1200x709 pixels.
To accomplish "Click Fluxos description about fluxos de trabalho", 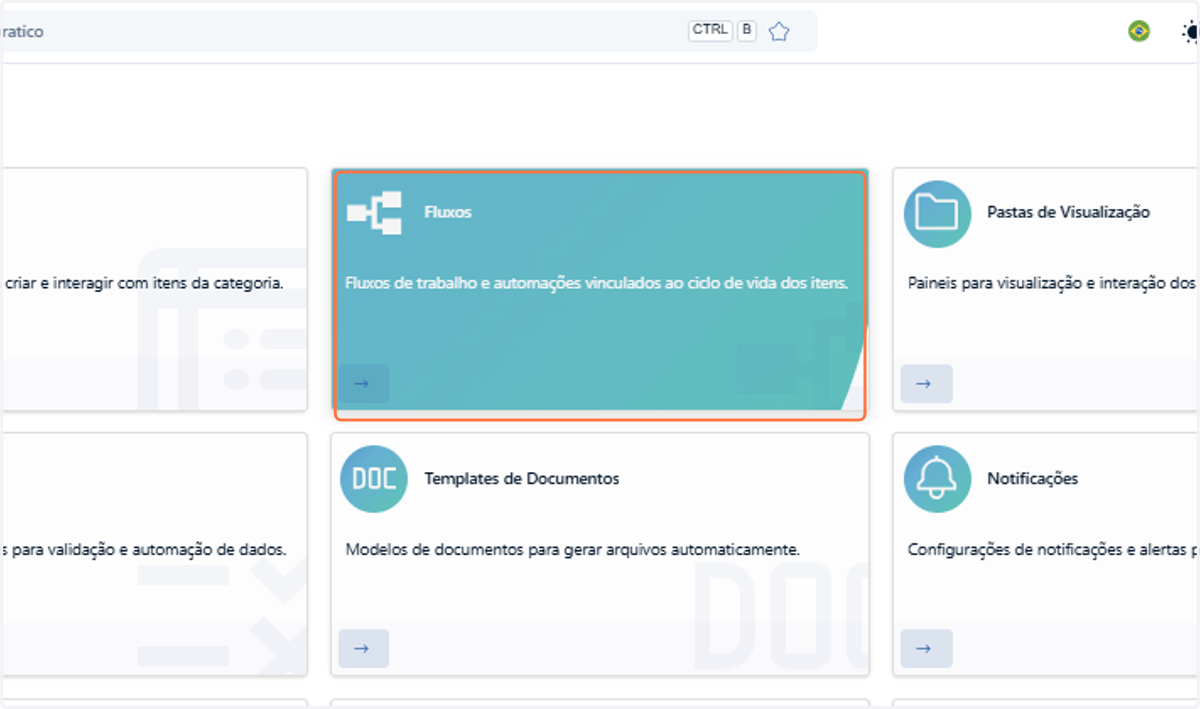I will [596, 283].
